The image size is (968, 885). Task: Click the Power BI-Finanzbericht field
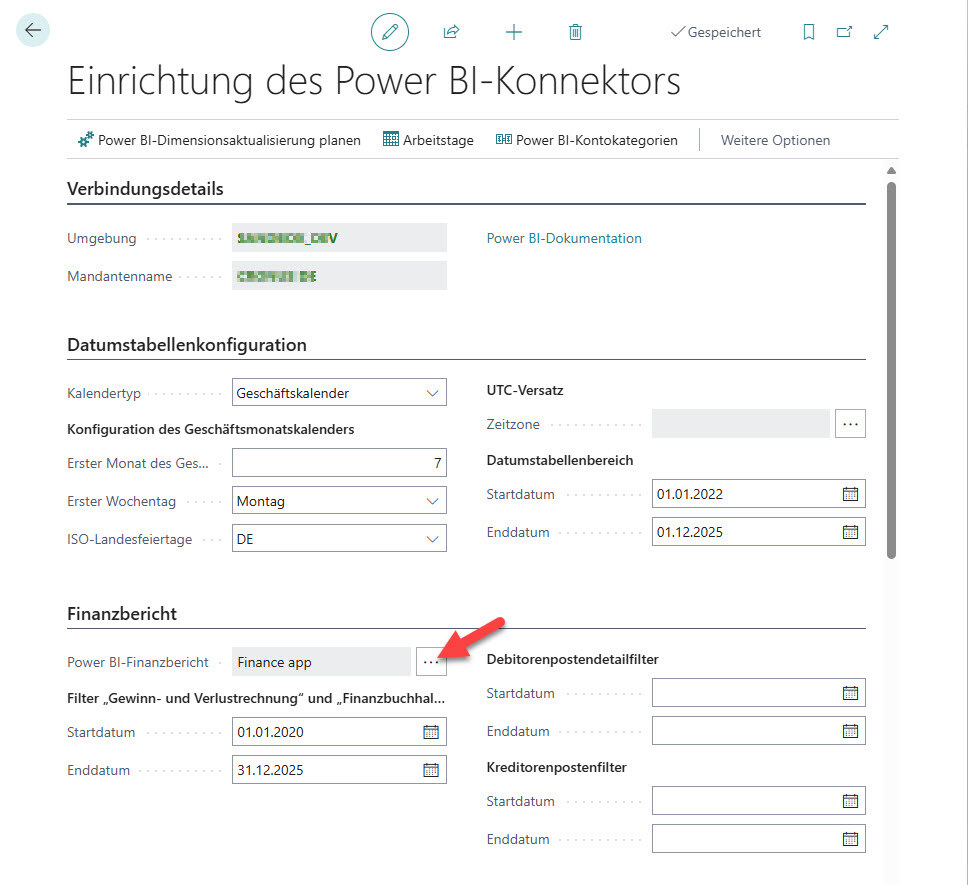[x=321, y=662]
